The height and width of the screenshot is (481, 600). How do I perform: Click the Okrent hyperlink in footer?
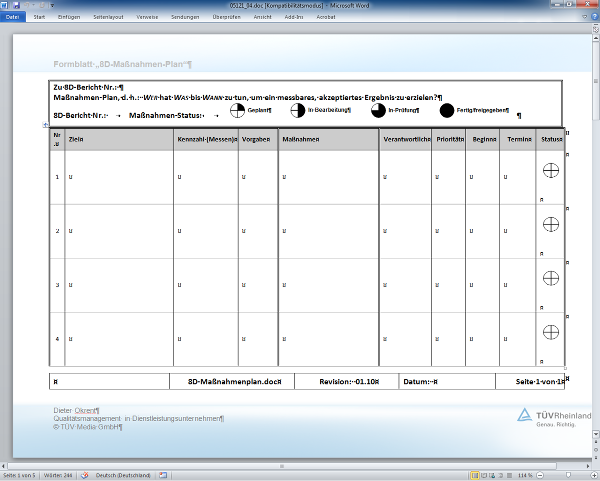tap(86, 410)
